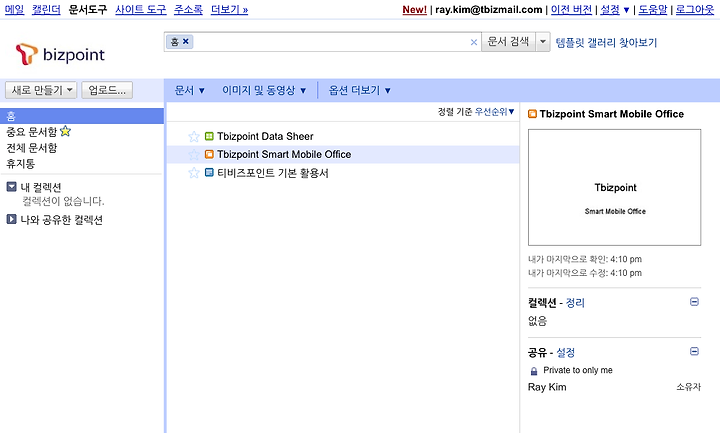Go to 주소록 in top navigation
Viewport: 720px width, 433px height.
[188, 9]
